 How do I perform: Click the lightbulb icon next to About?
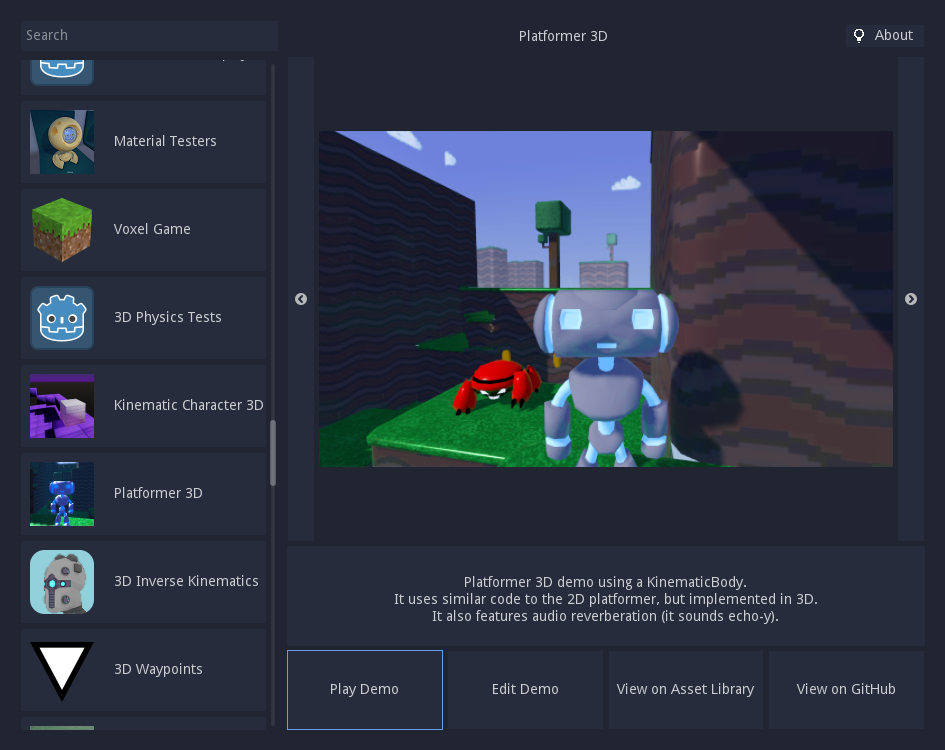tap(859, 35)
